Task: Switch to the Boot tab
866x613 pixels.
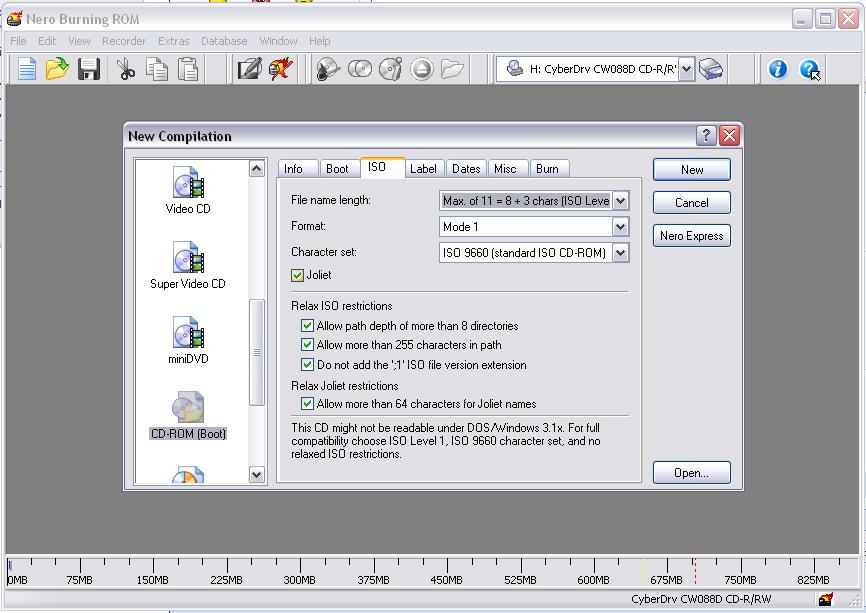Action: [x=340, y=169]
